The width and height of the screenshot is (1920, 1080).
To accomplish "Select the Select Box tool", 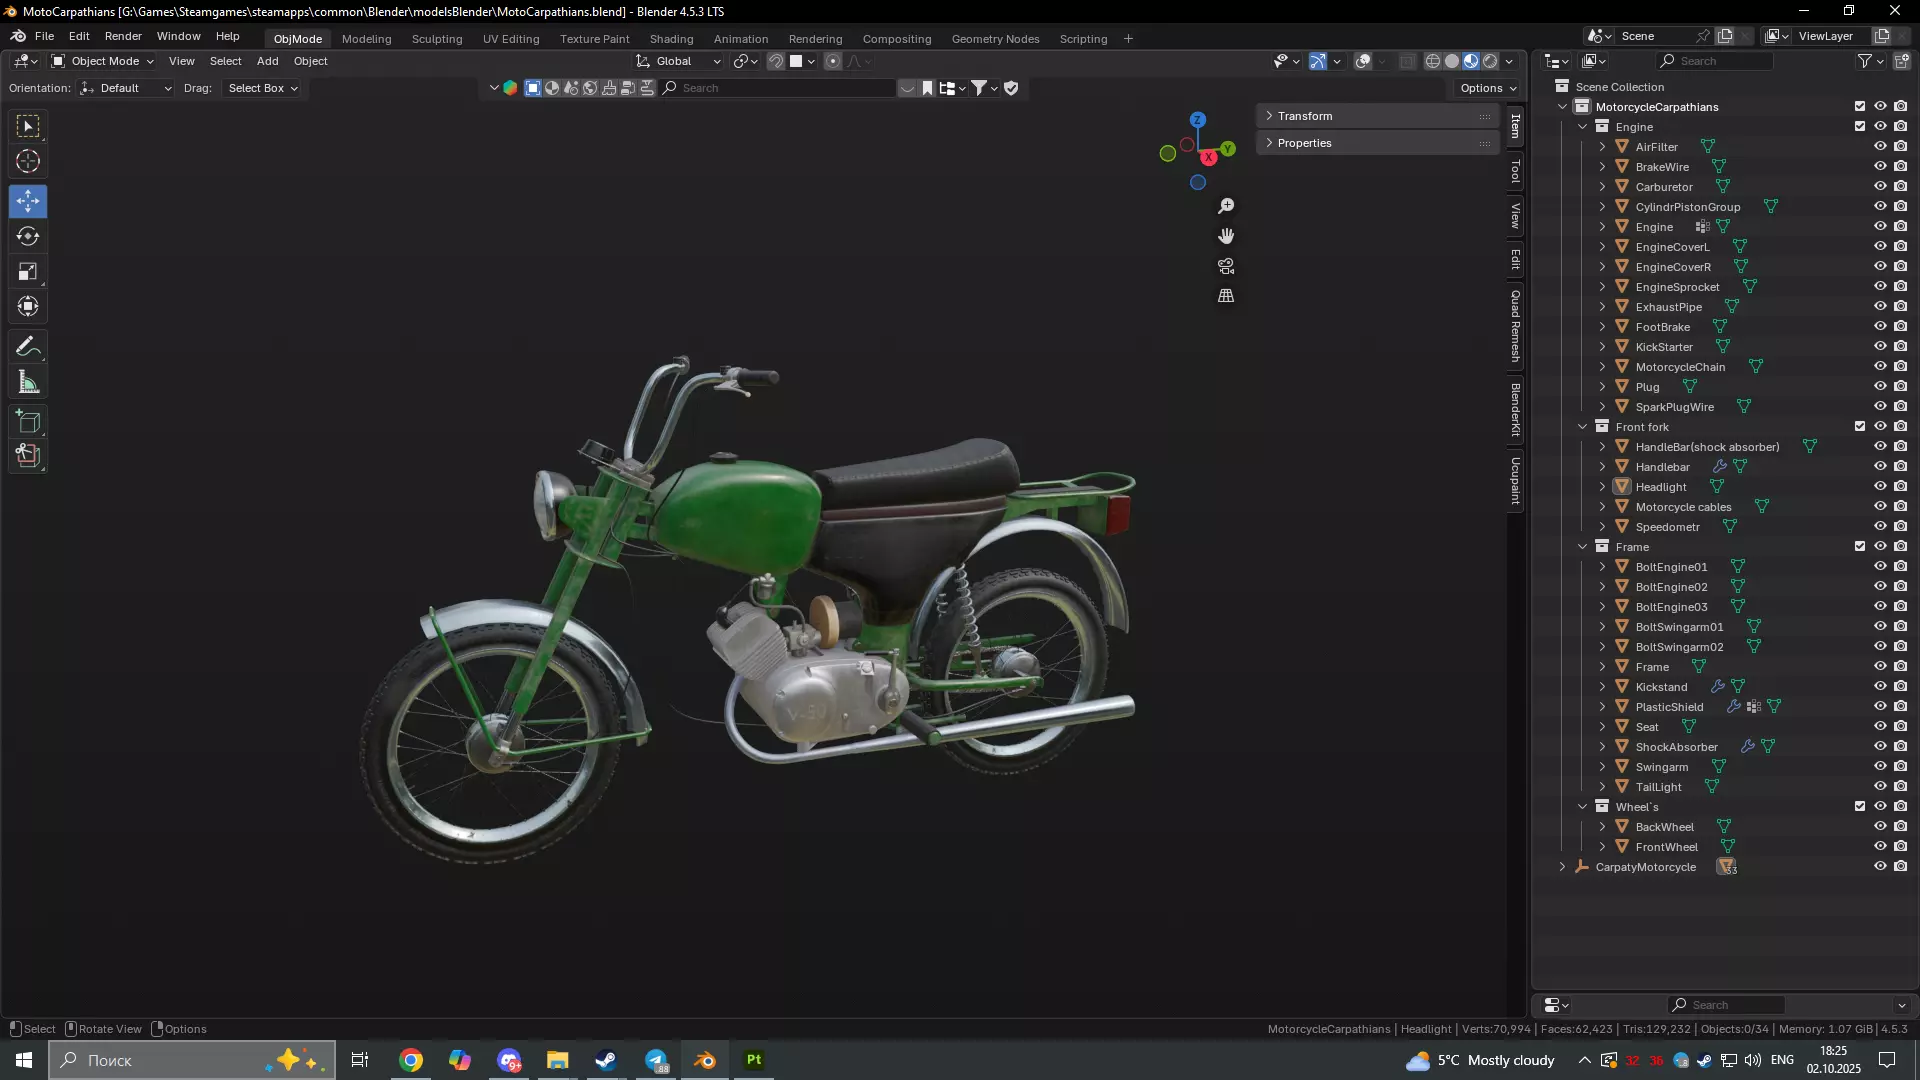I will tap(28, 126).
